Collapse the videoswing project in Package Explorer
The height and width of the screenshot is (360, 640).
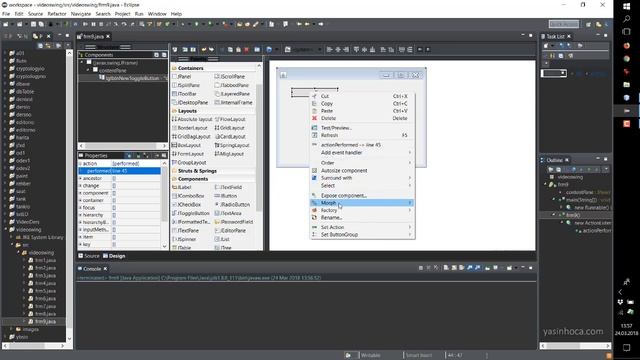tap(6, 229)
